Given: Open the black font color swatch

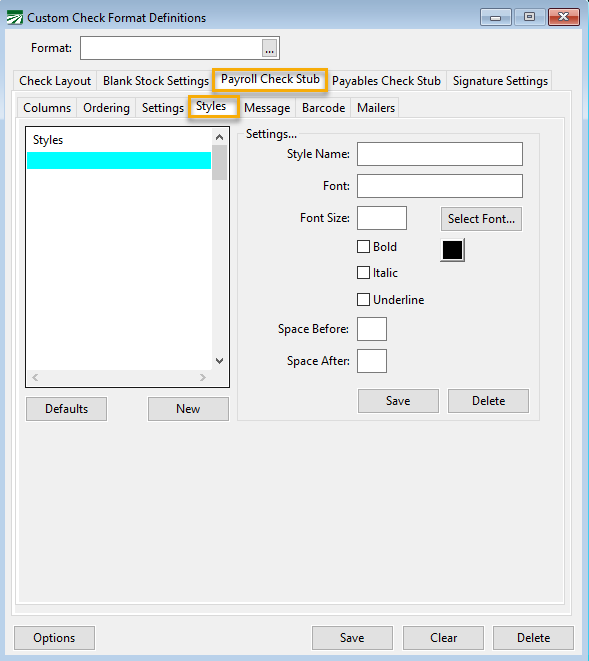Looking at the screenshot, I should coord(452,250).
